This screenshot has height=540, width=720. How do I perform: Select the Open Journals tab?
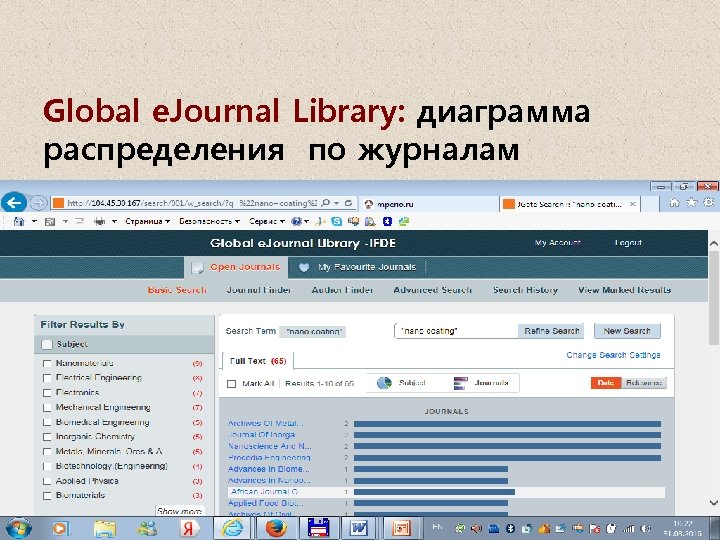[236, 267]
